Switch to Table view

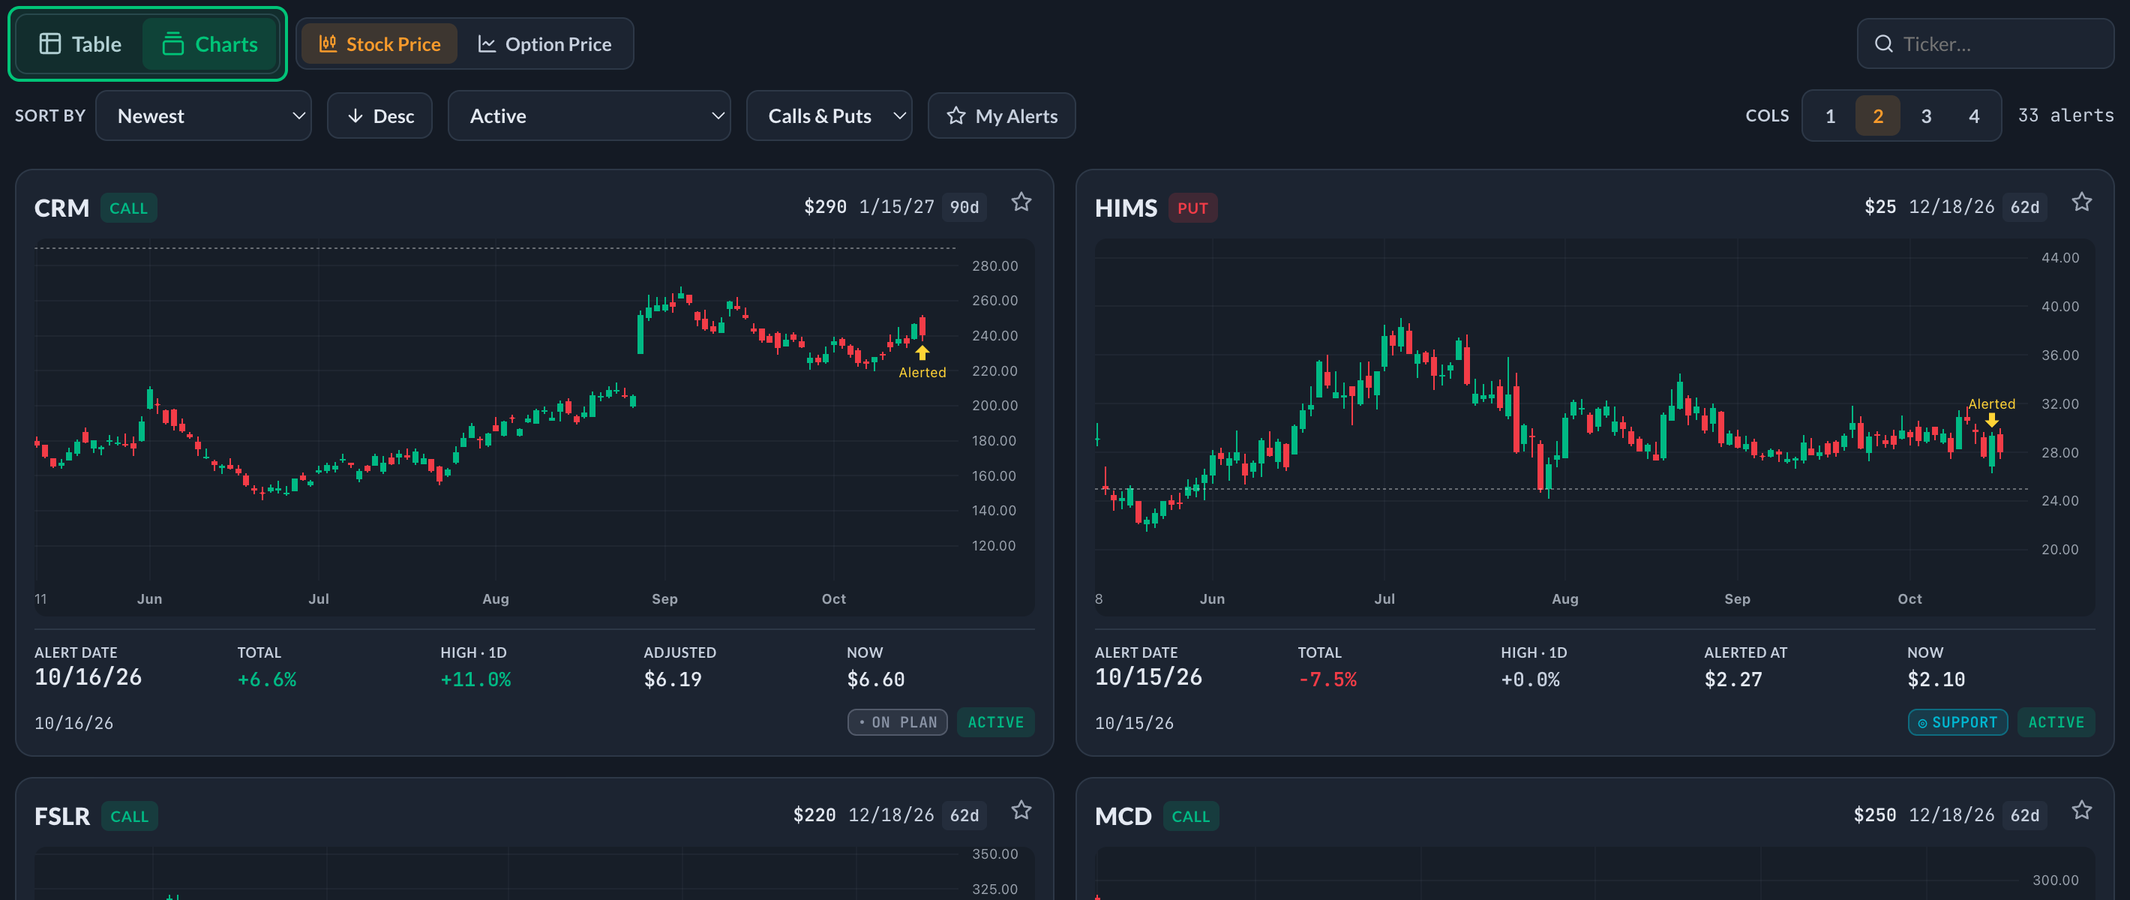click(80, 44)
